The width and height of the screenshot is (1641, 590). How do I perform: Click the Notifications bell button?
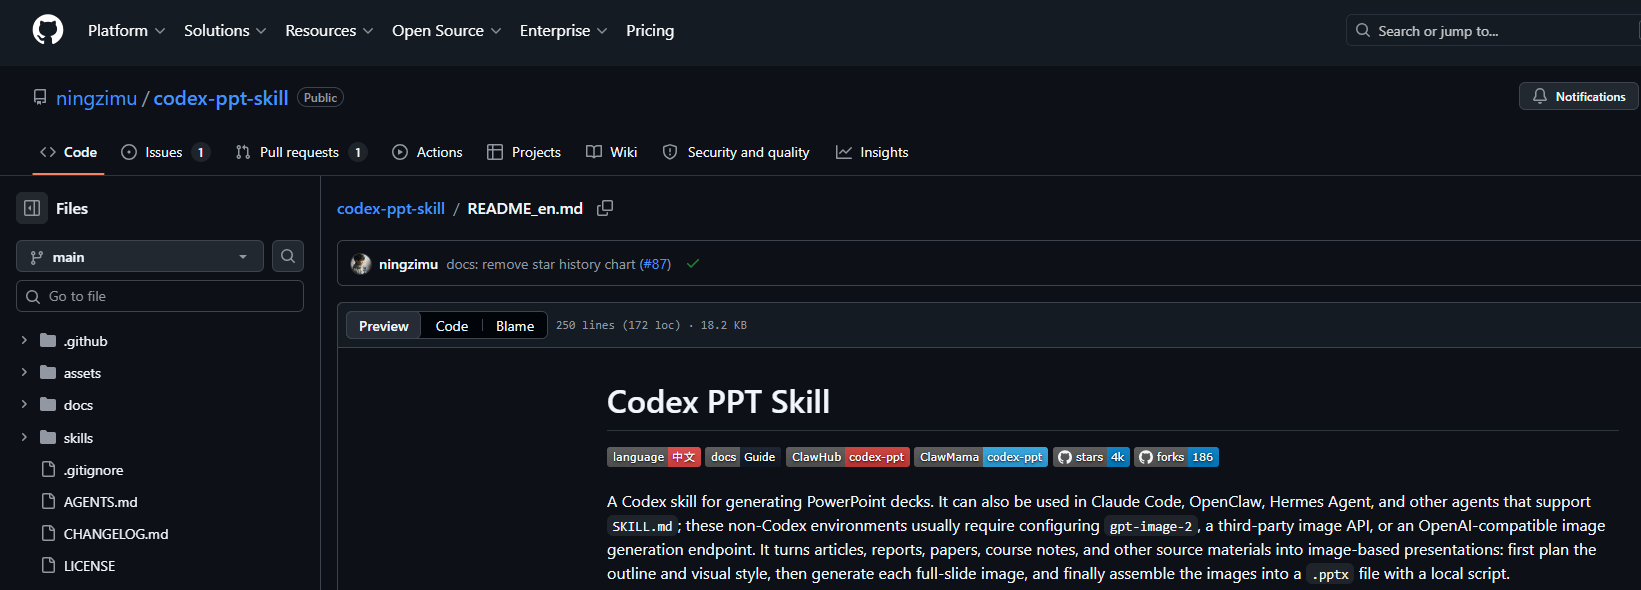pos(1579,96)
